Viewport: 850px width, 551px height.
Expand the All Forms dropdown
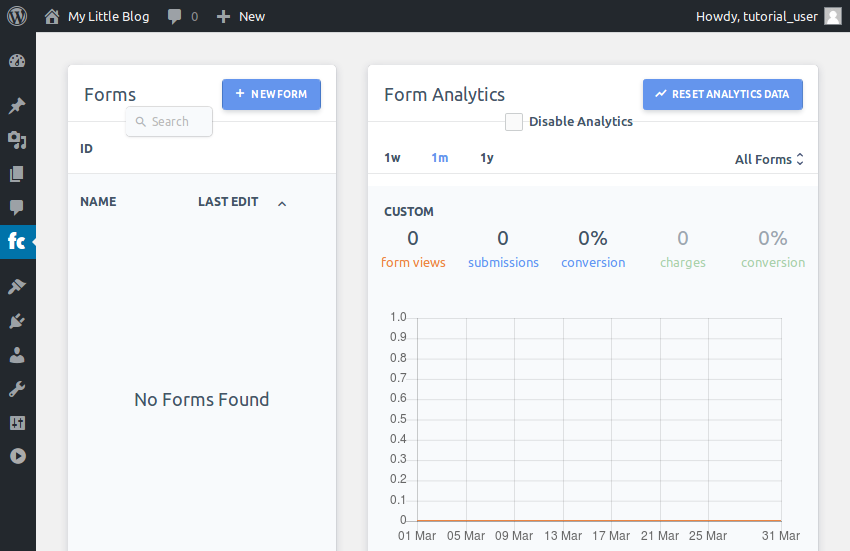pos(769,159)
